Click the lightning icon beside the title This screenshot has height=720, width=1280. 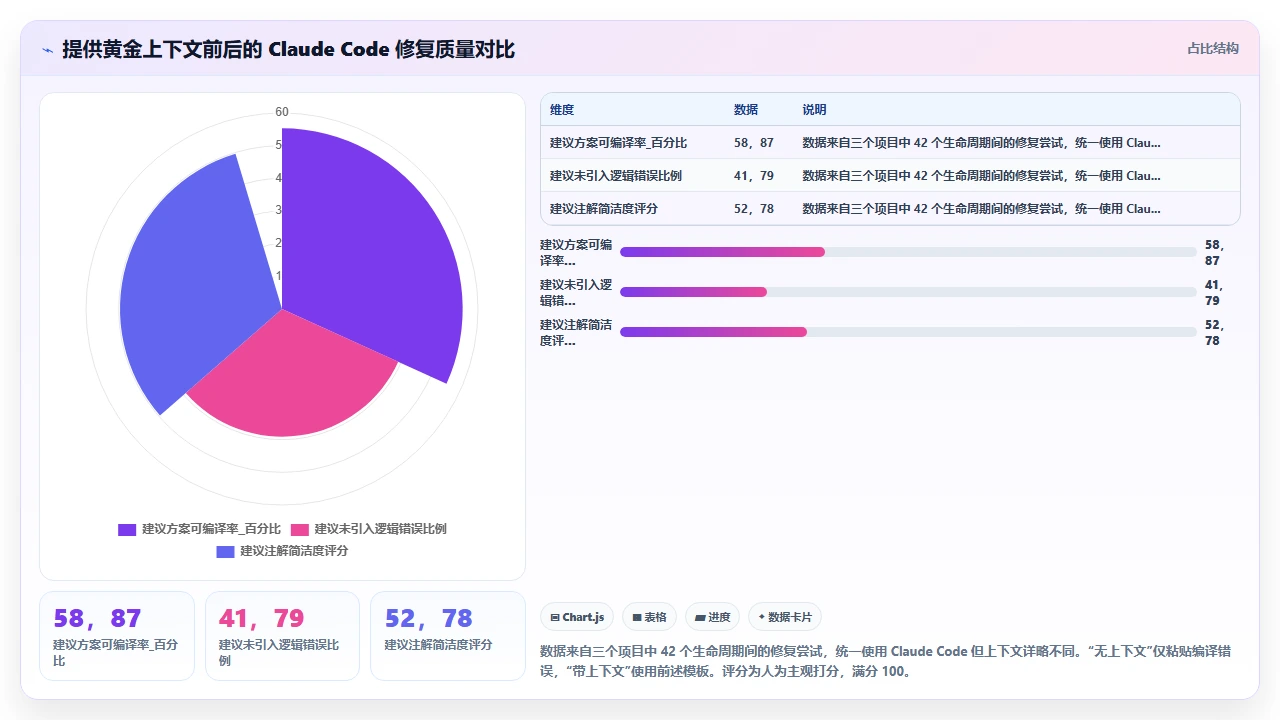(47, 49)
